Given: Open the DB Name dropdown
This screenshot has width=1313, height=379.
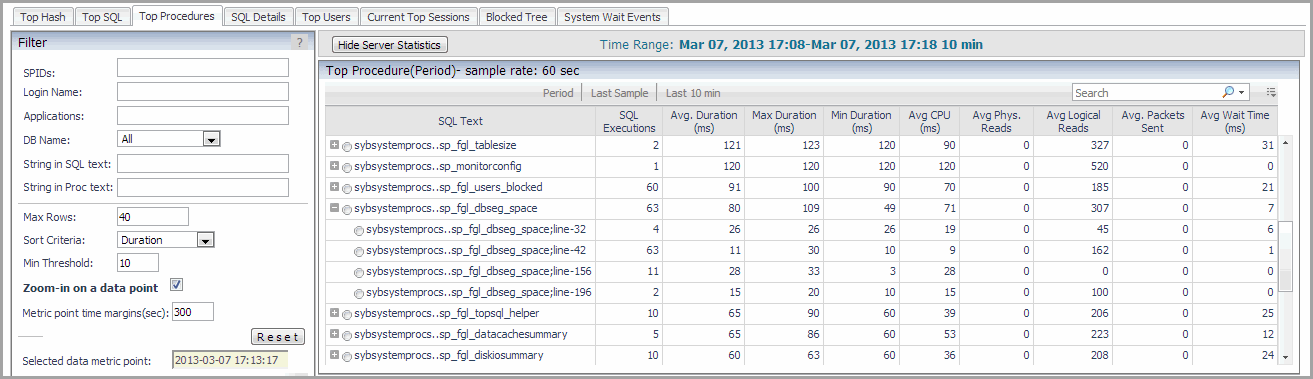Looking at the screenshot, I should 210,140.
